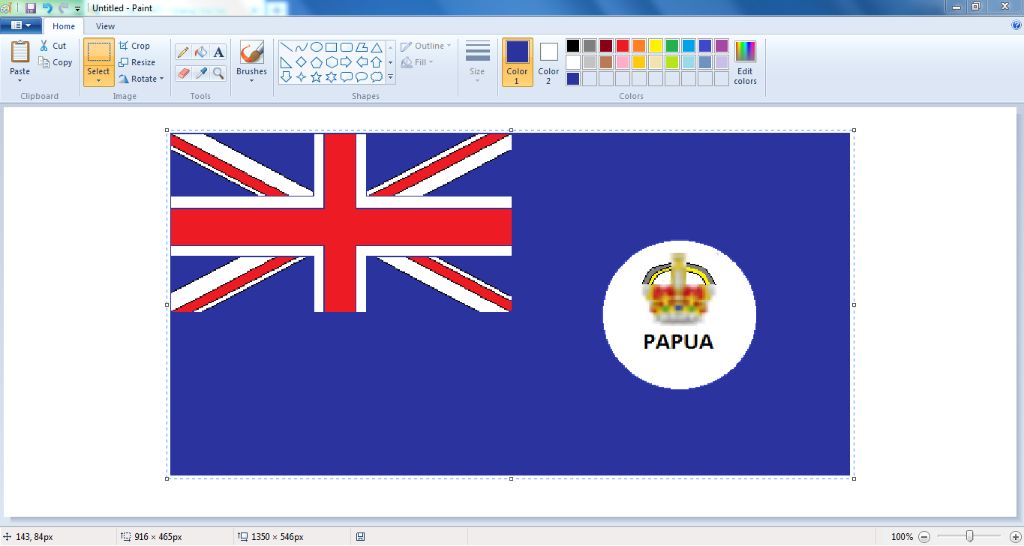Image resolution: width=1024 pixels, height=546 pixels.
Task: Expand the Paste dropdown arrow
Action: (20, 80)
